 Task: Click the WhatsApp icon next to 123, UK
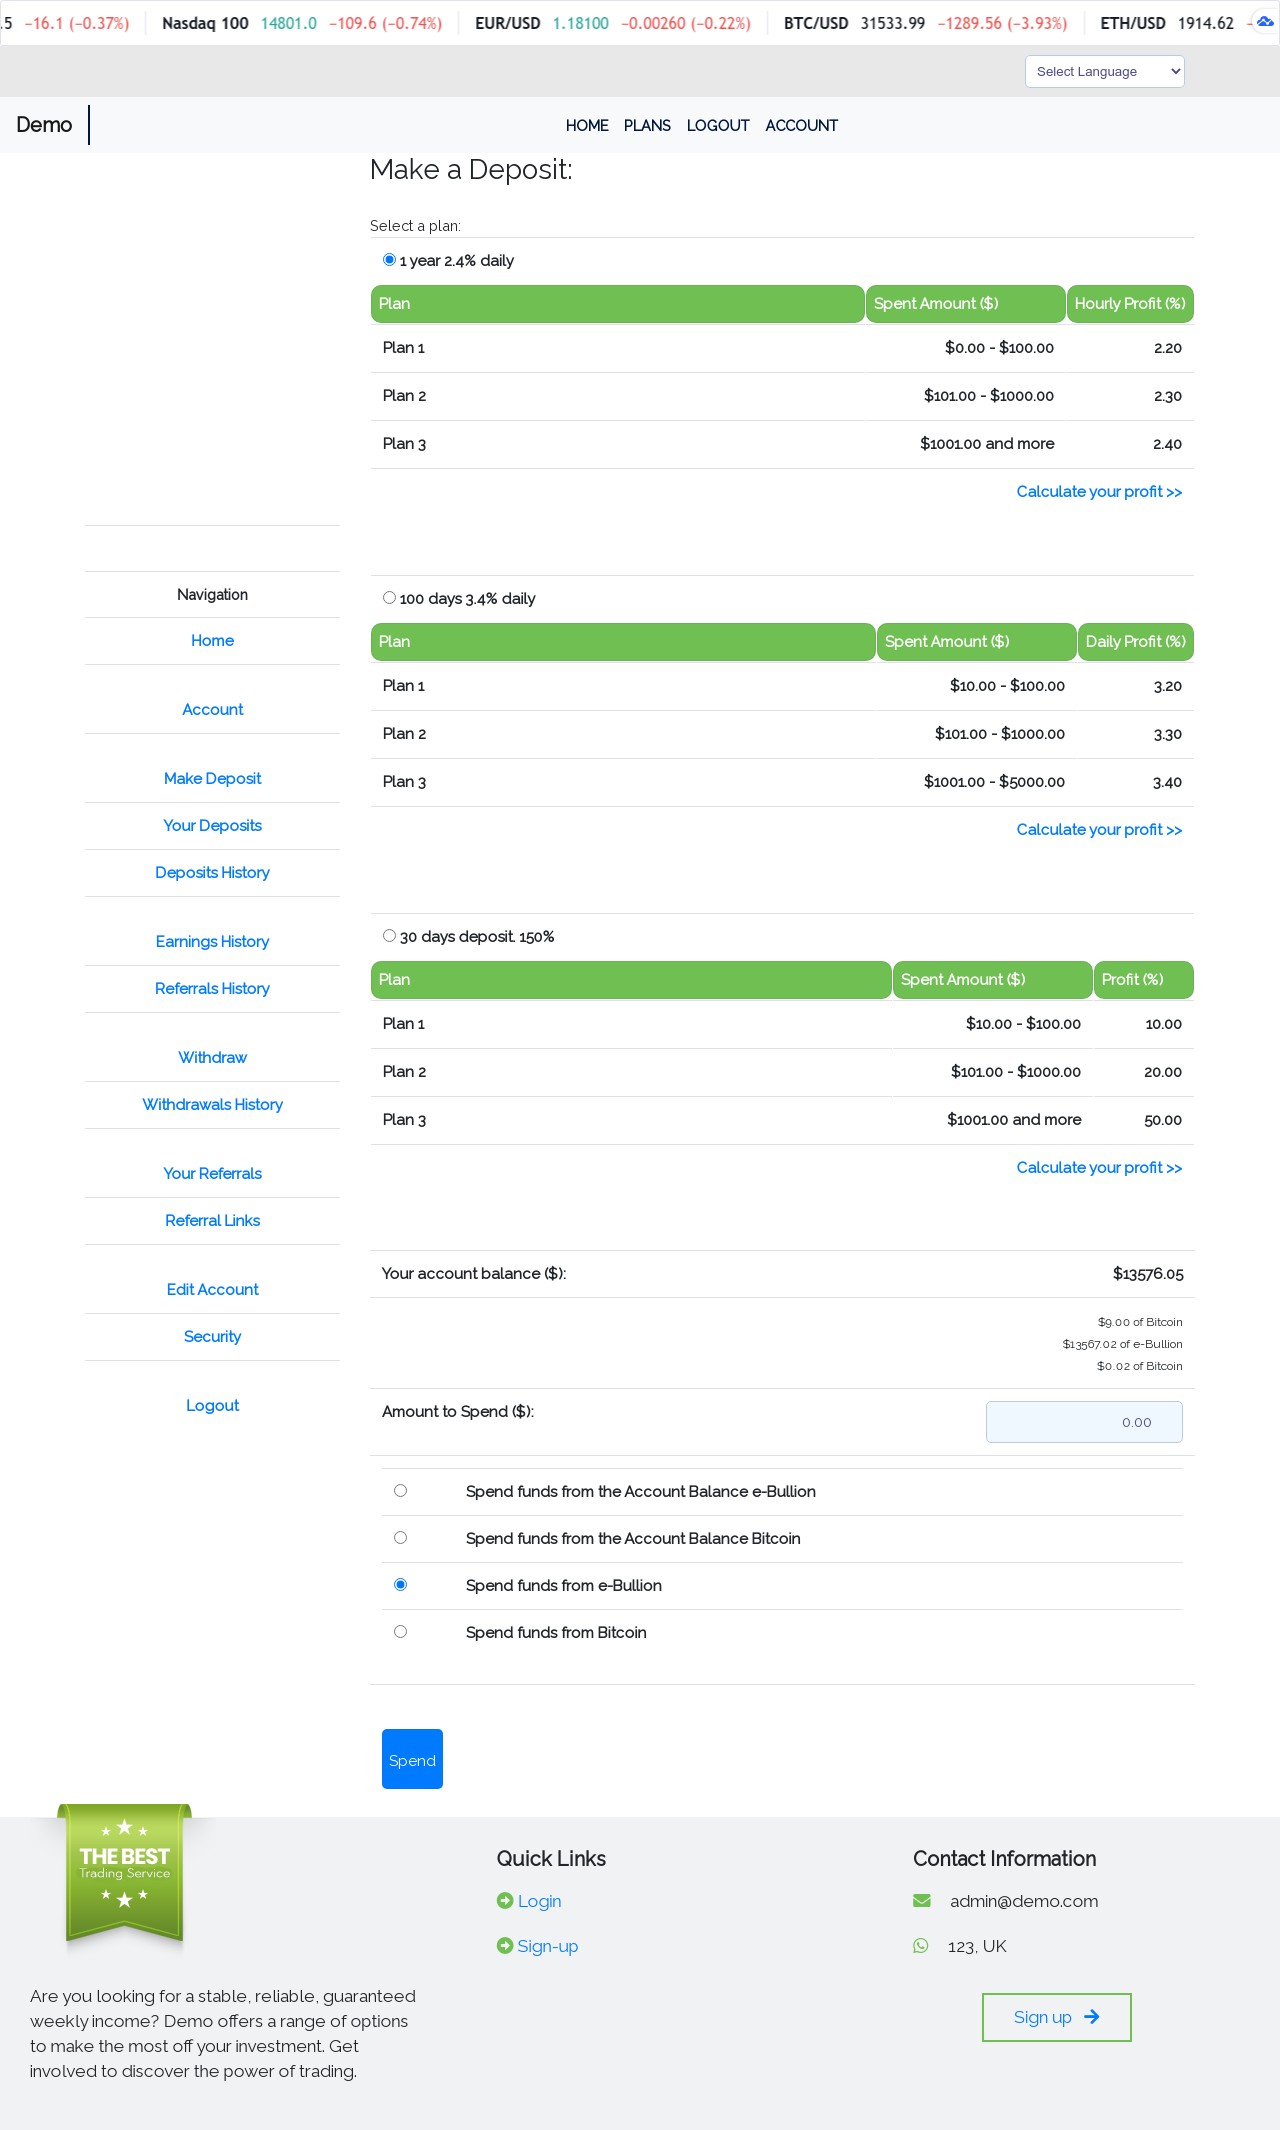point(921,1946)
